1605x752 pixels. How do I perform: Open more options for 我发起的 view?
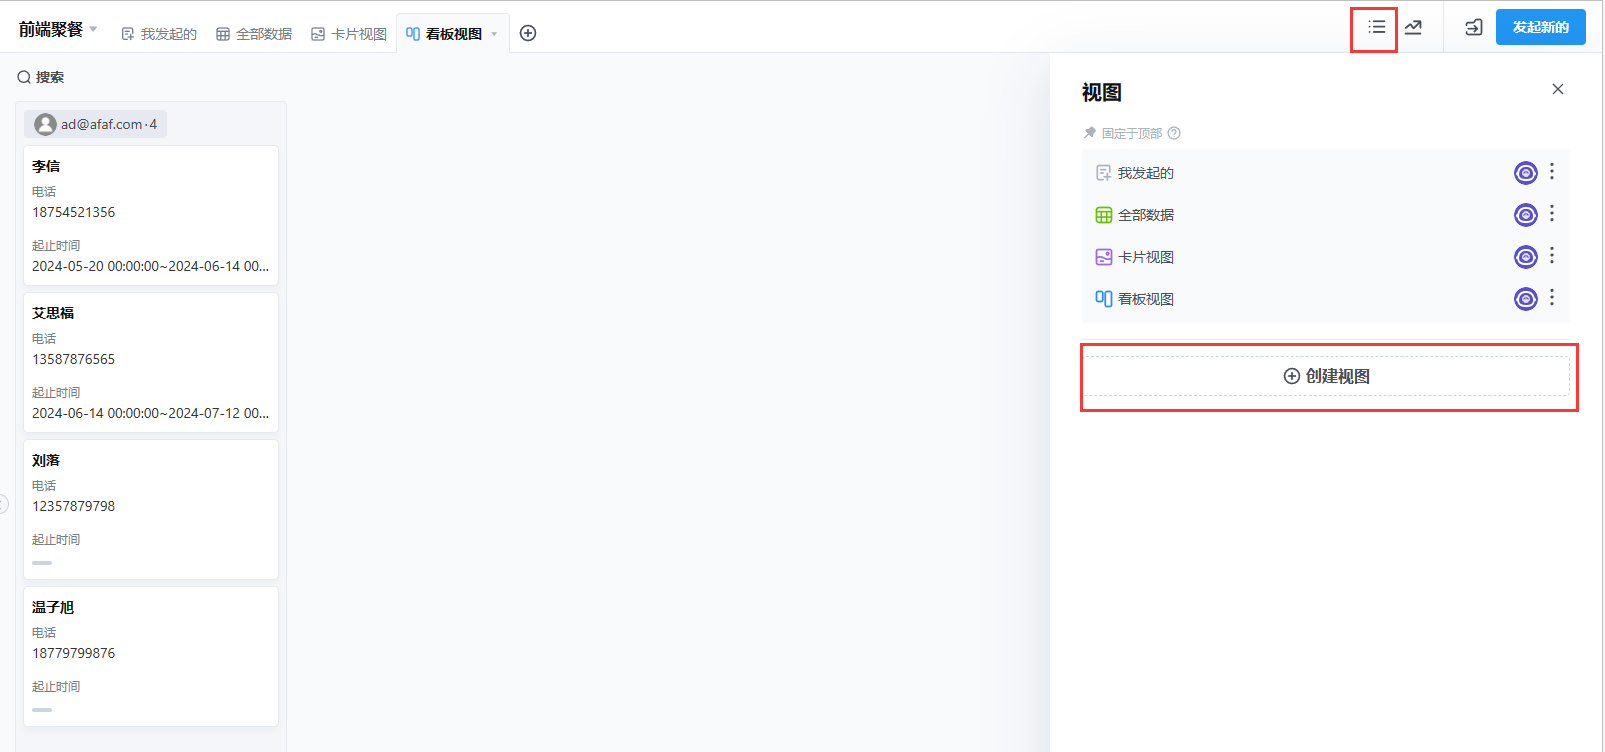1552,172
